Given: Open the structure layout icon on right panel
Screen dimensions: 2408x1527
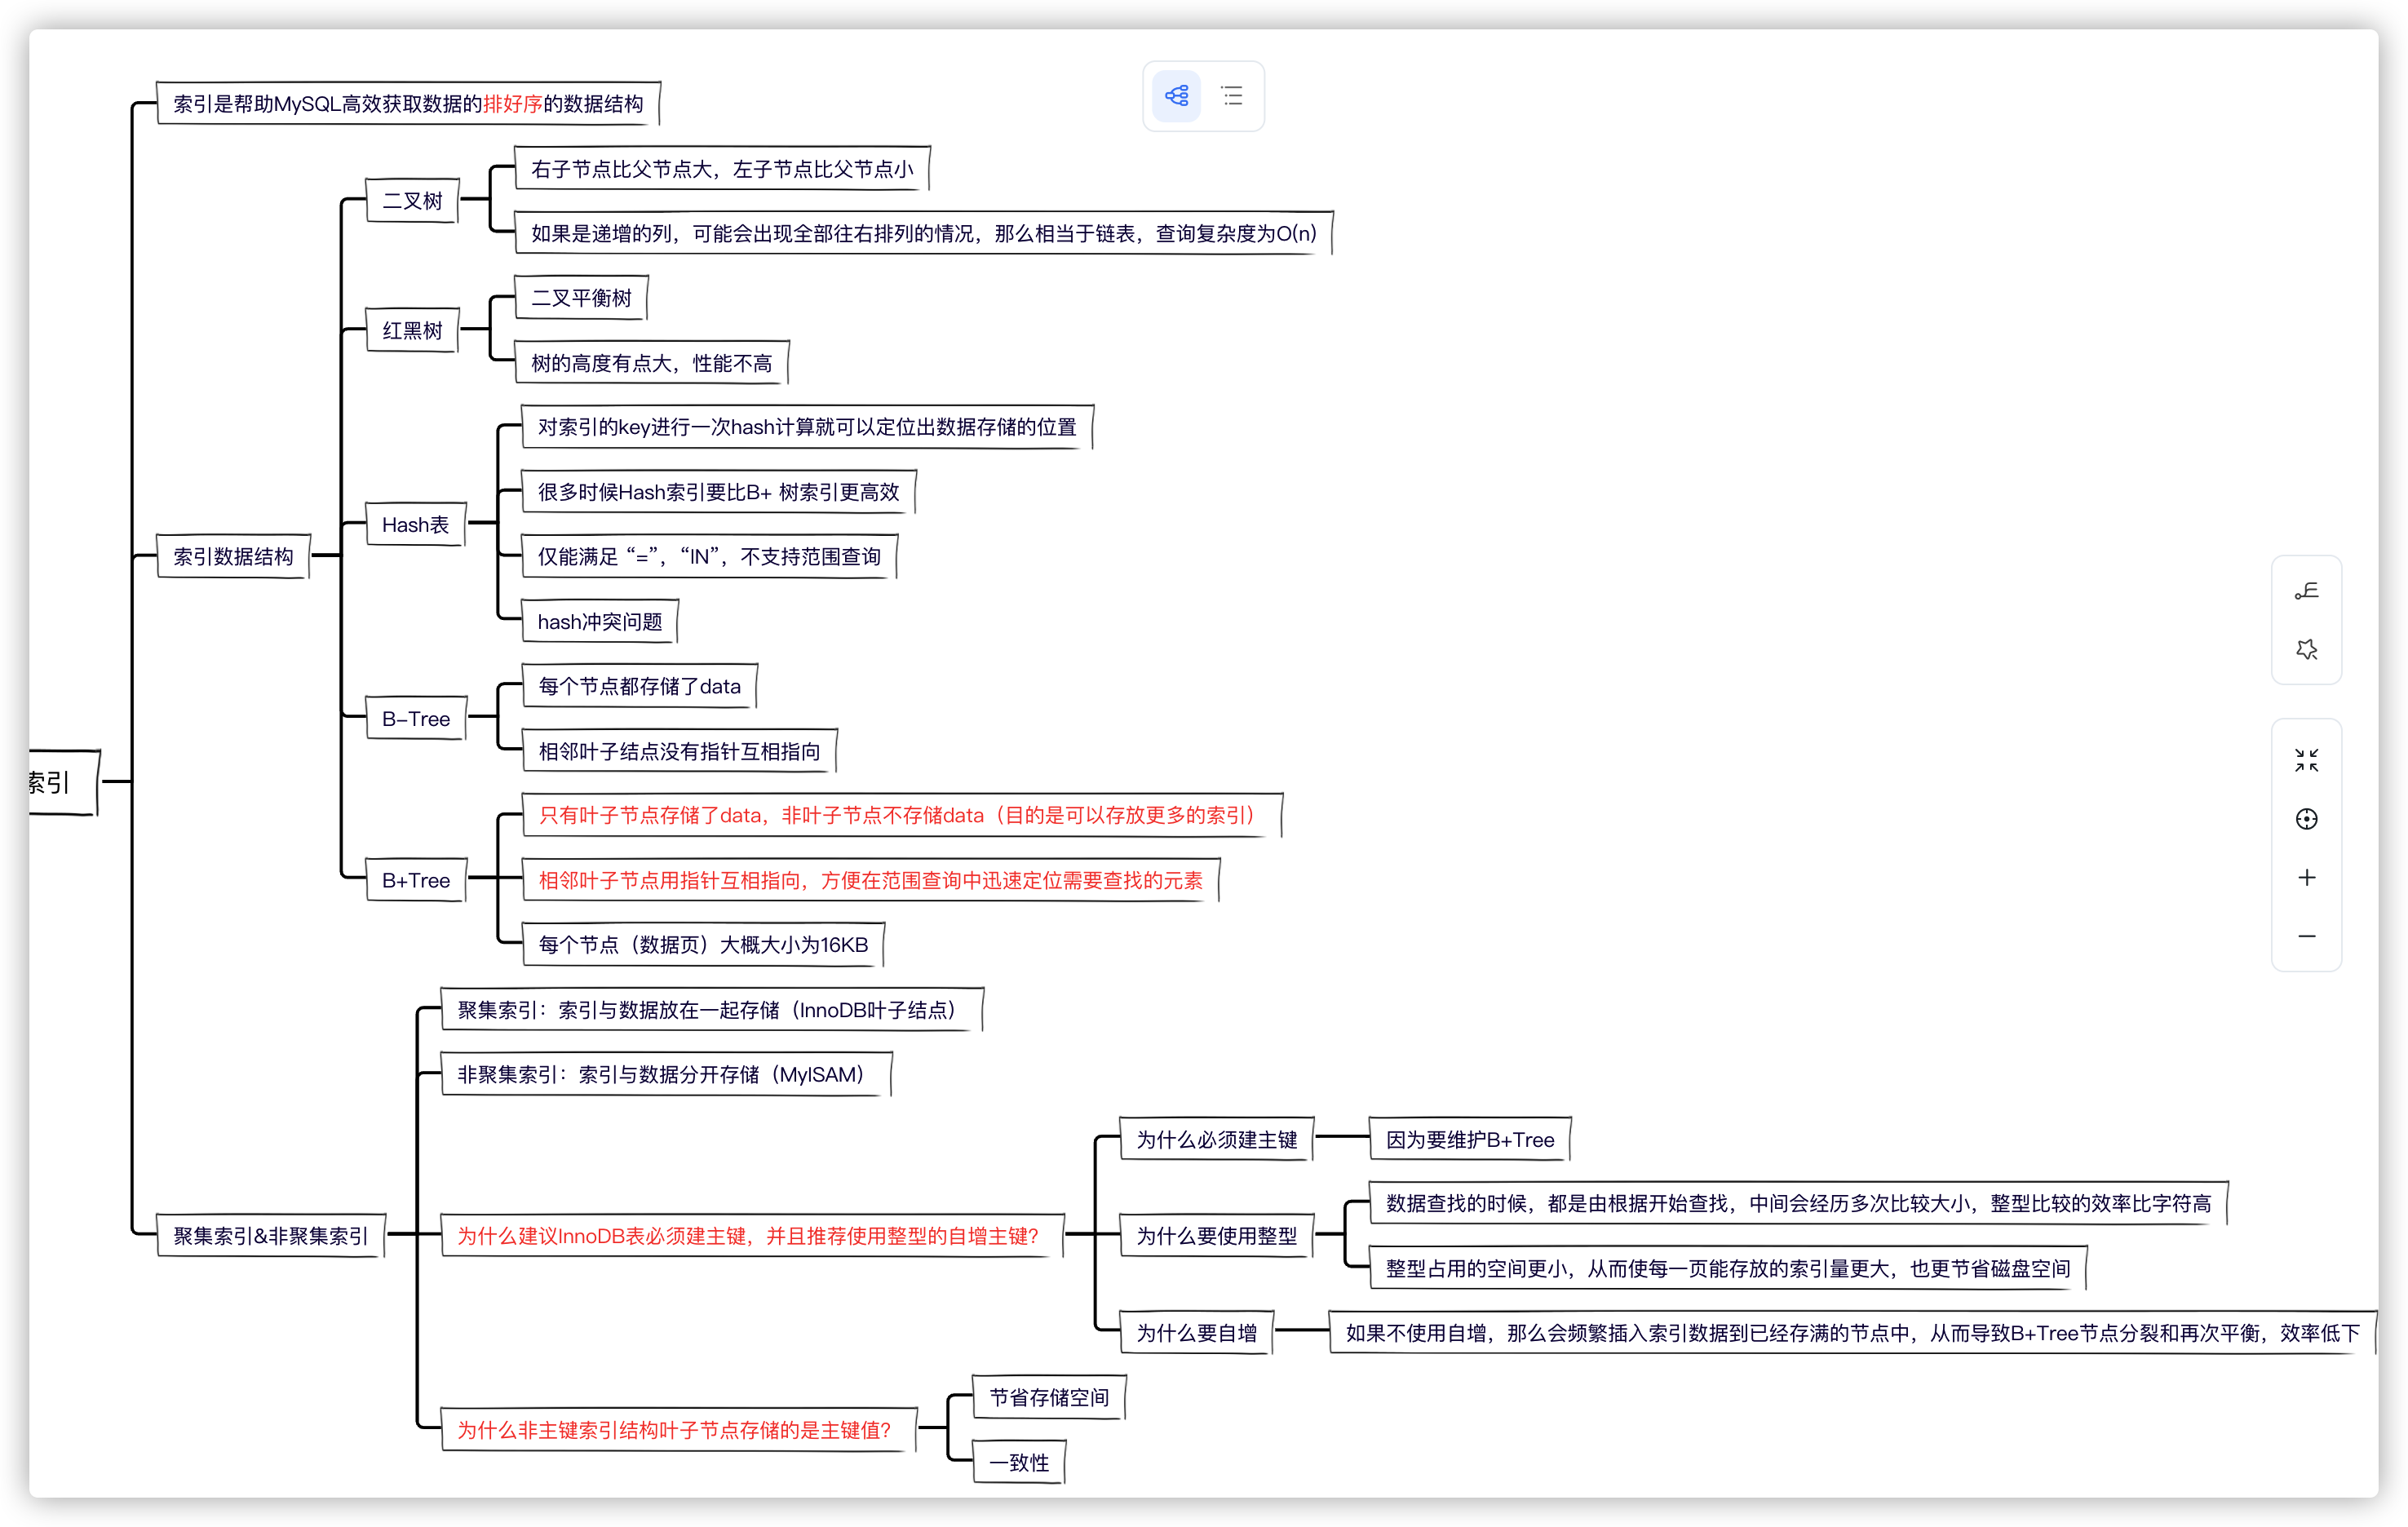Looking at the screenshot, I should coord(2306,591).
